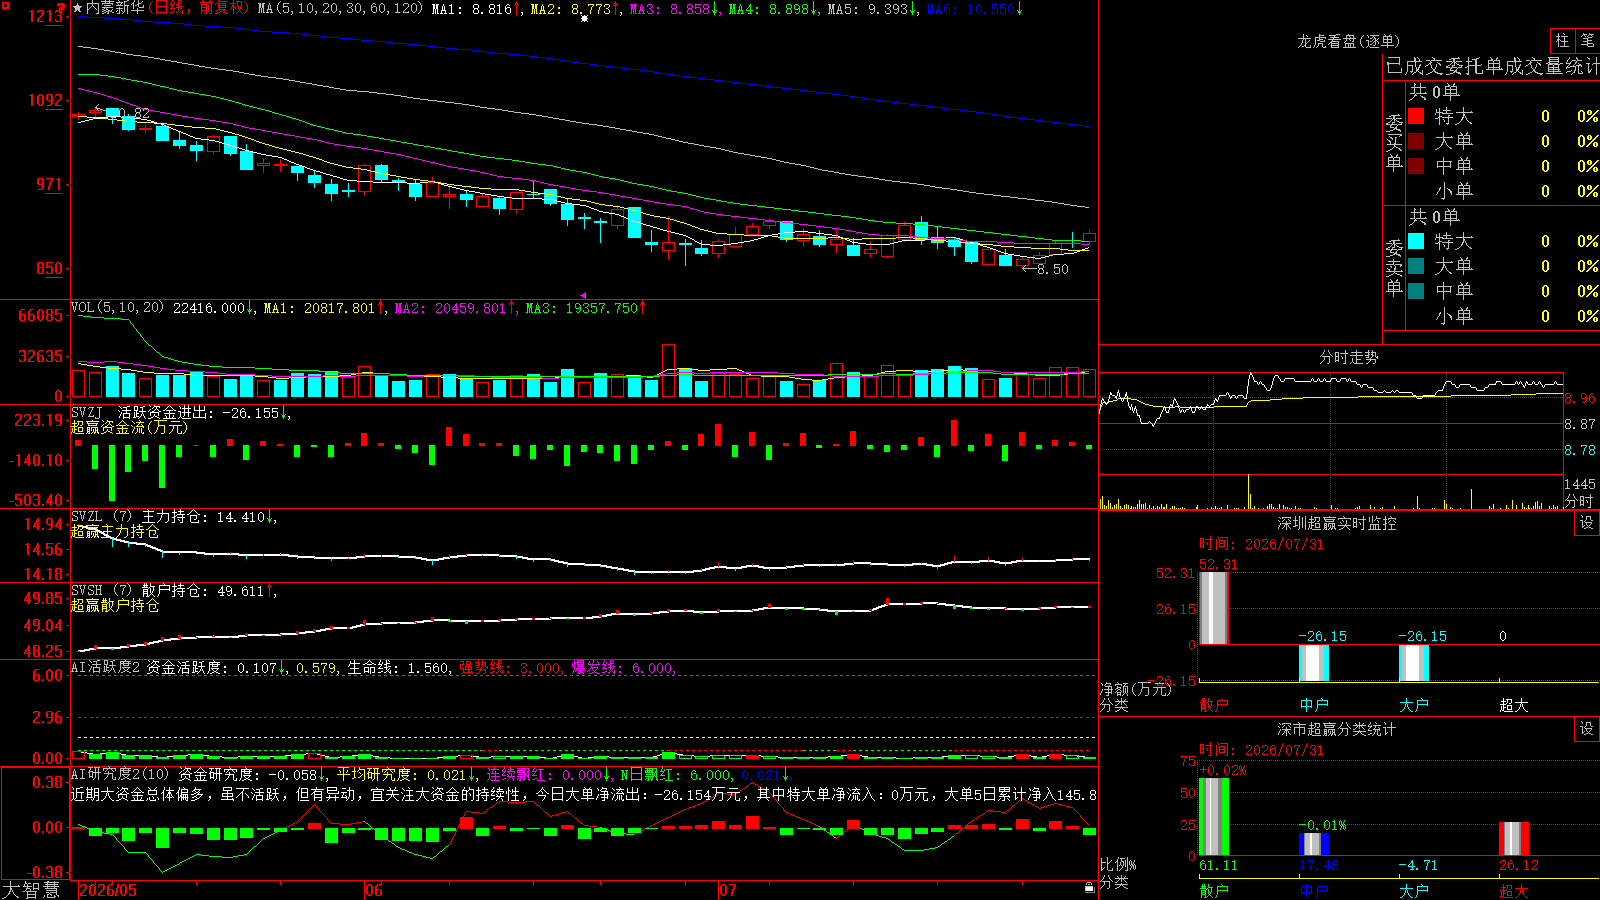Click the red question mark help icon
This screenshot has width=1600, height=900.
pyautogui.click(x=61, y=7)
